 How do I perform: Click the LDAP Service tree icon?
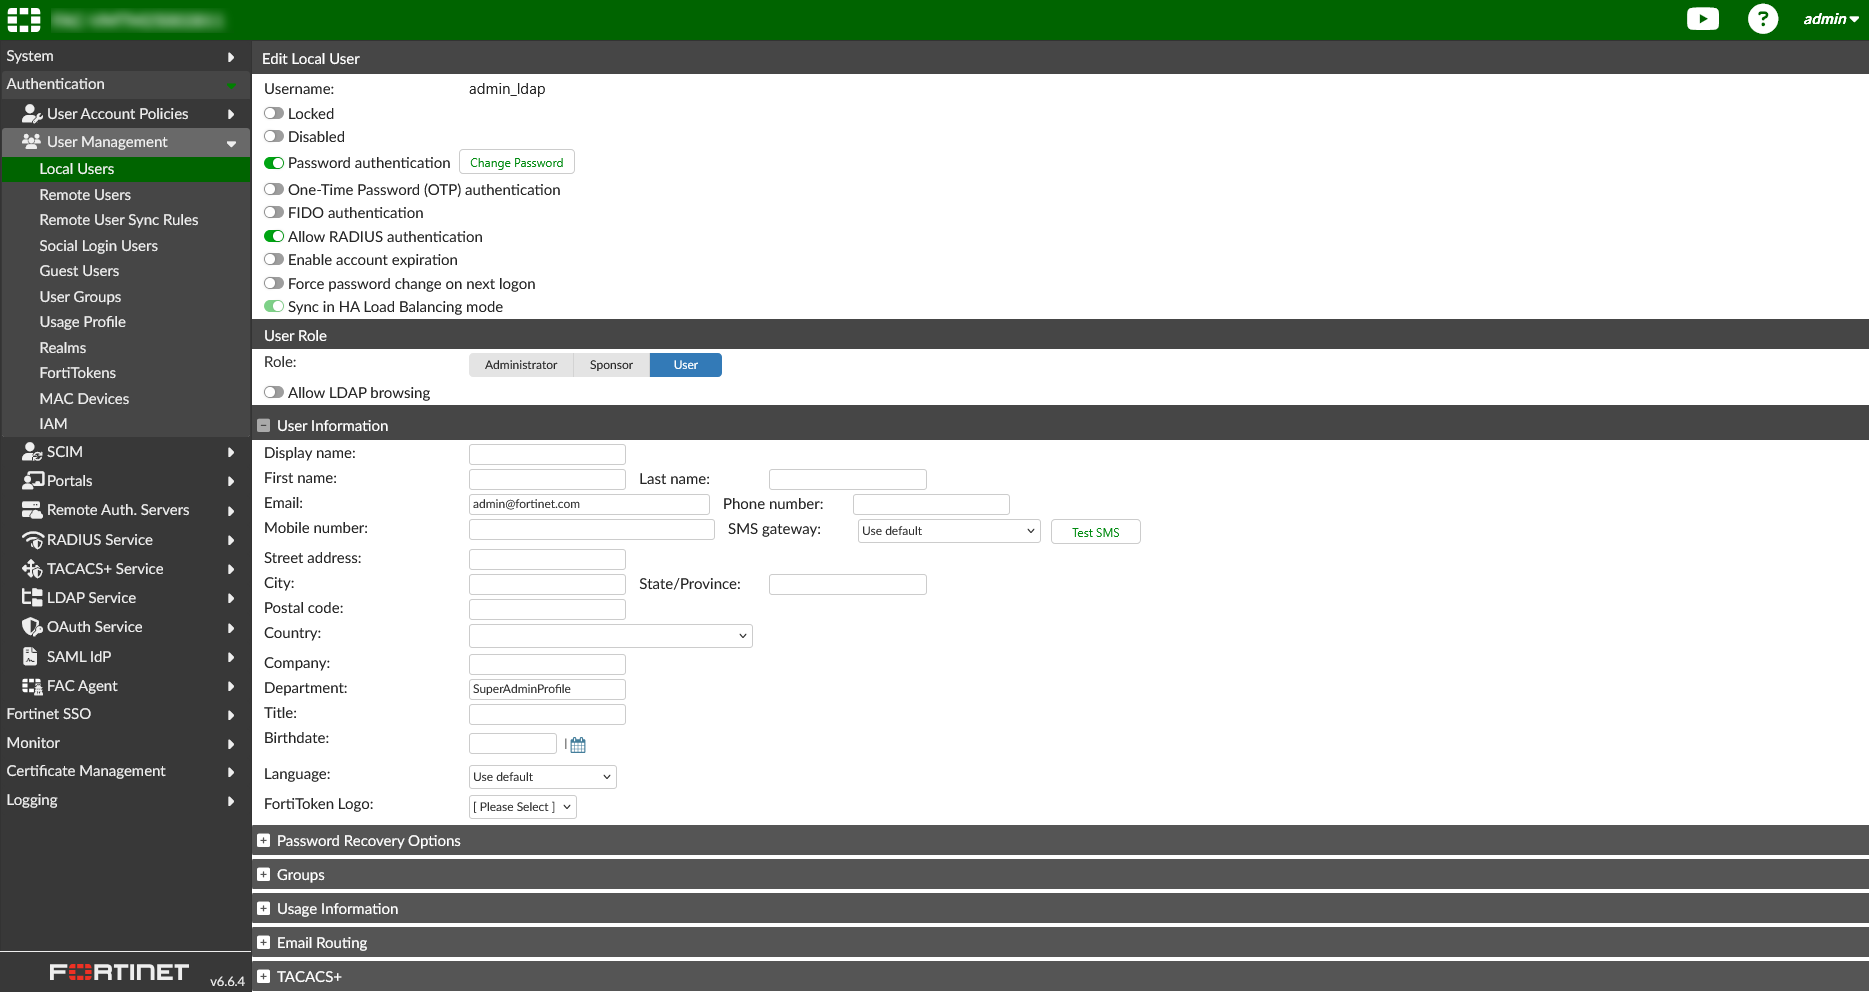pos(32,598)
